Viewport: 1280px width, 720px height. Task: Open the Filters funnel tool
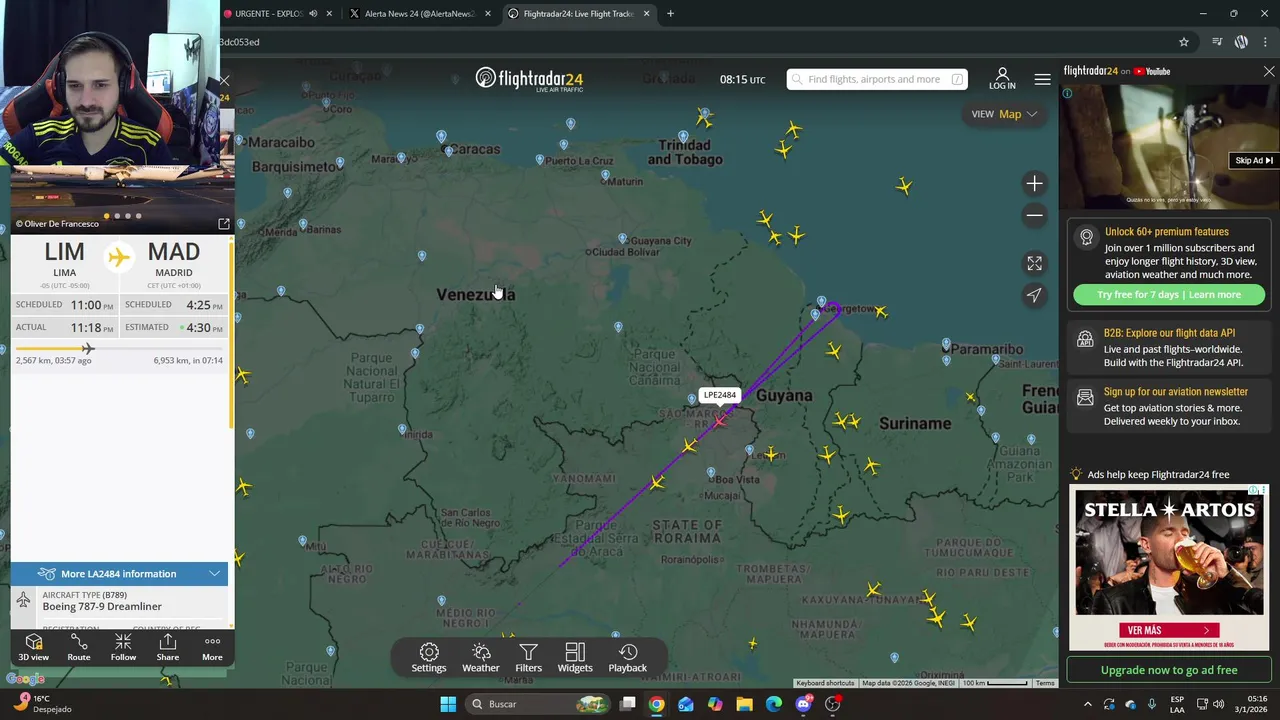click(x=529, y=658)
